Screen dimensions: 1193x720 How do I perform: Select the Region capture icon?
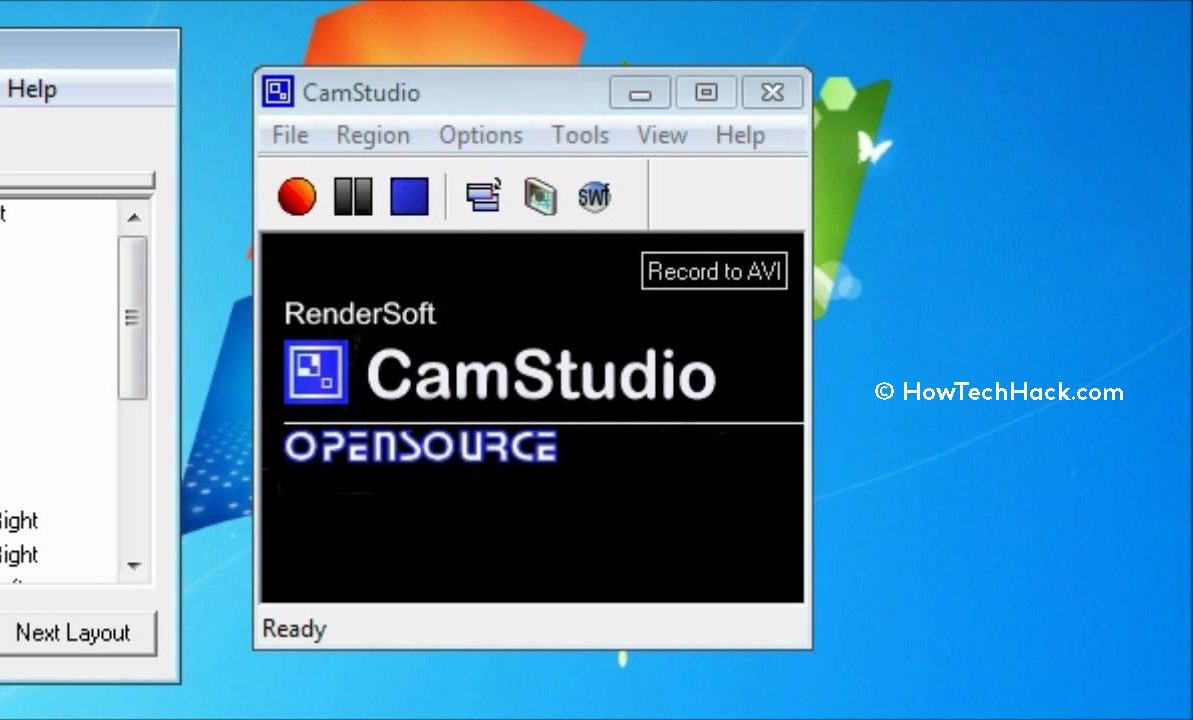483,196
